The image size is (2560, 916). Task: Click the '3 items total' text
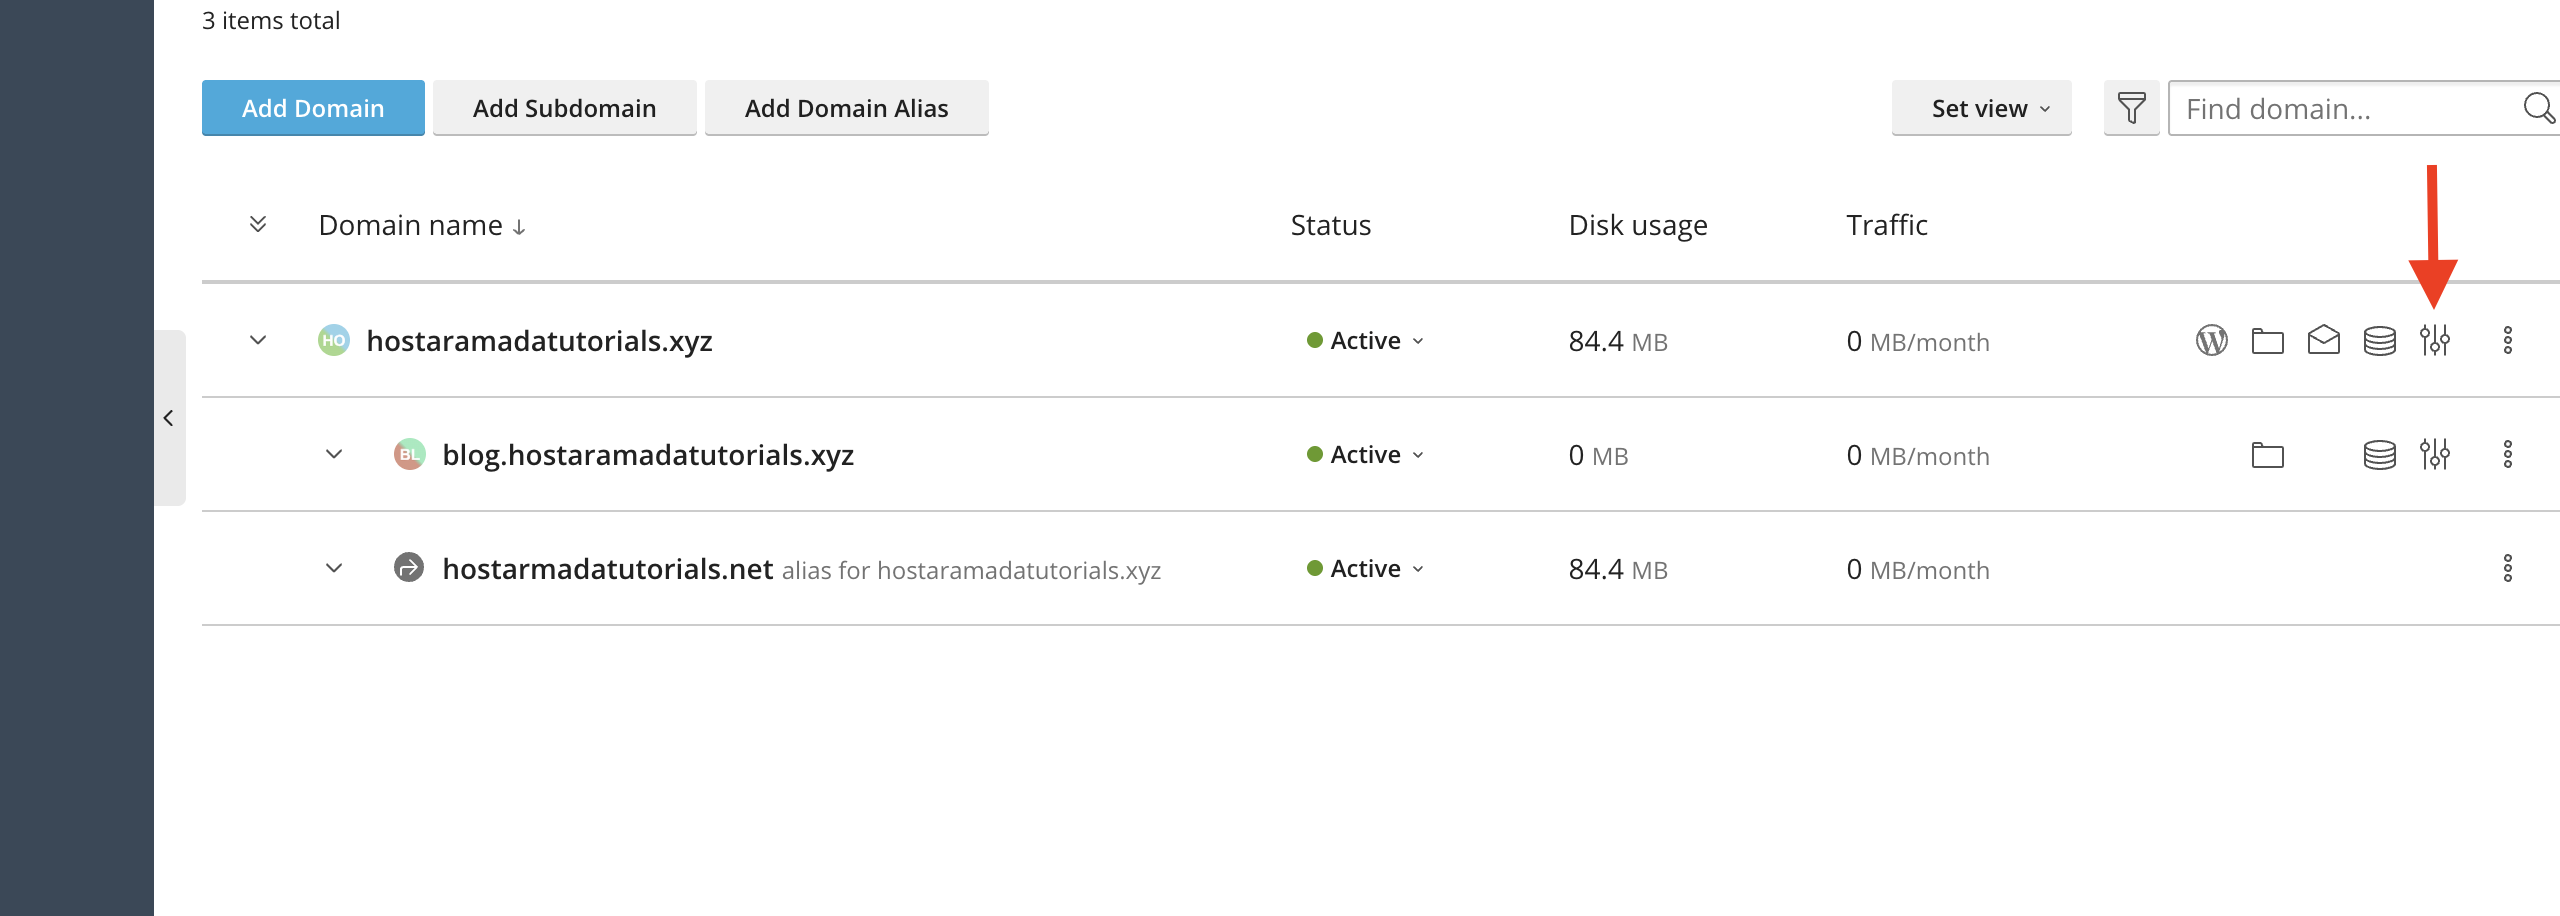point(271,20)
